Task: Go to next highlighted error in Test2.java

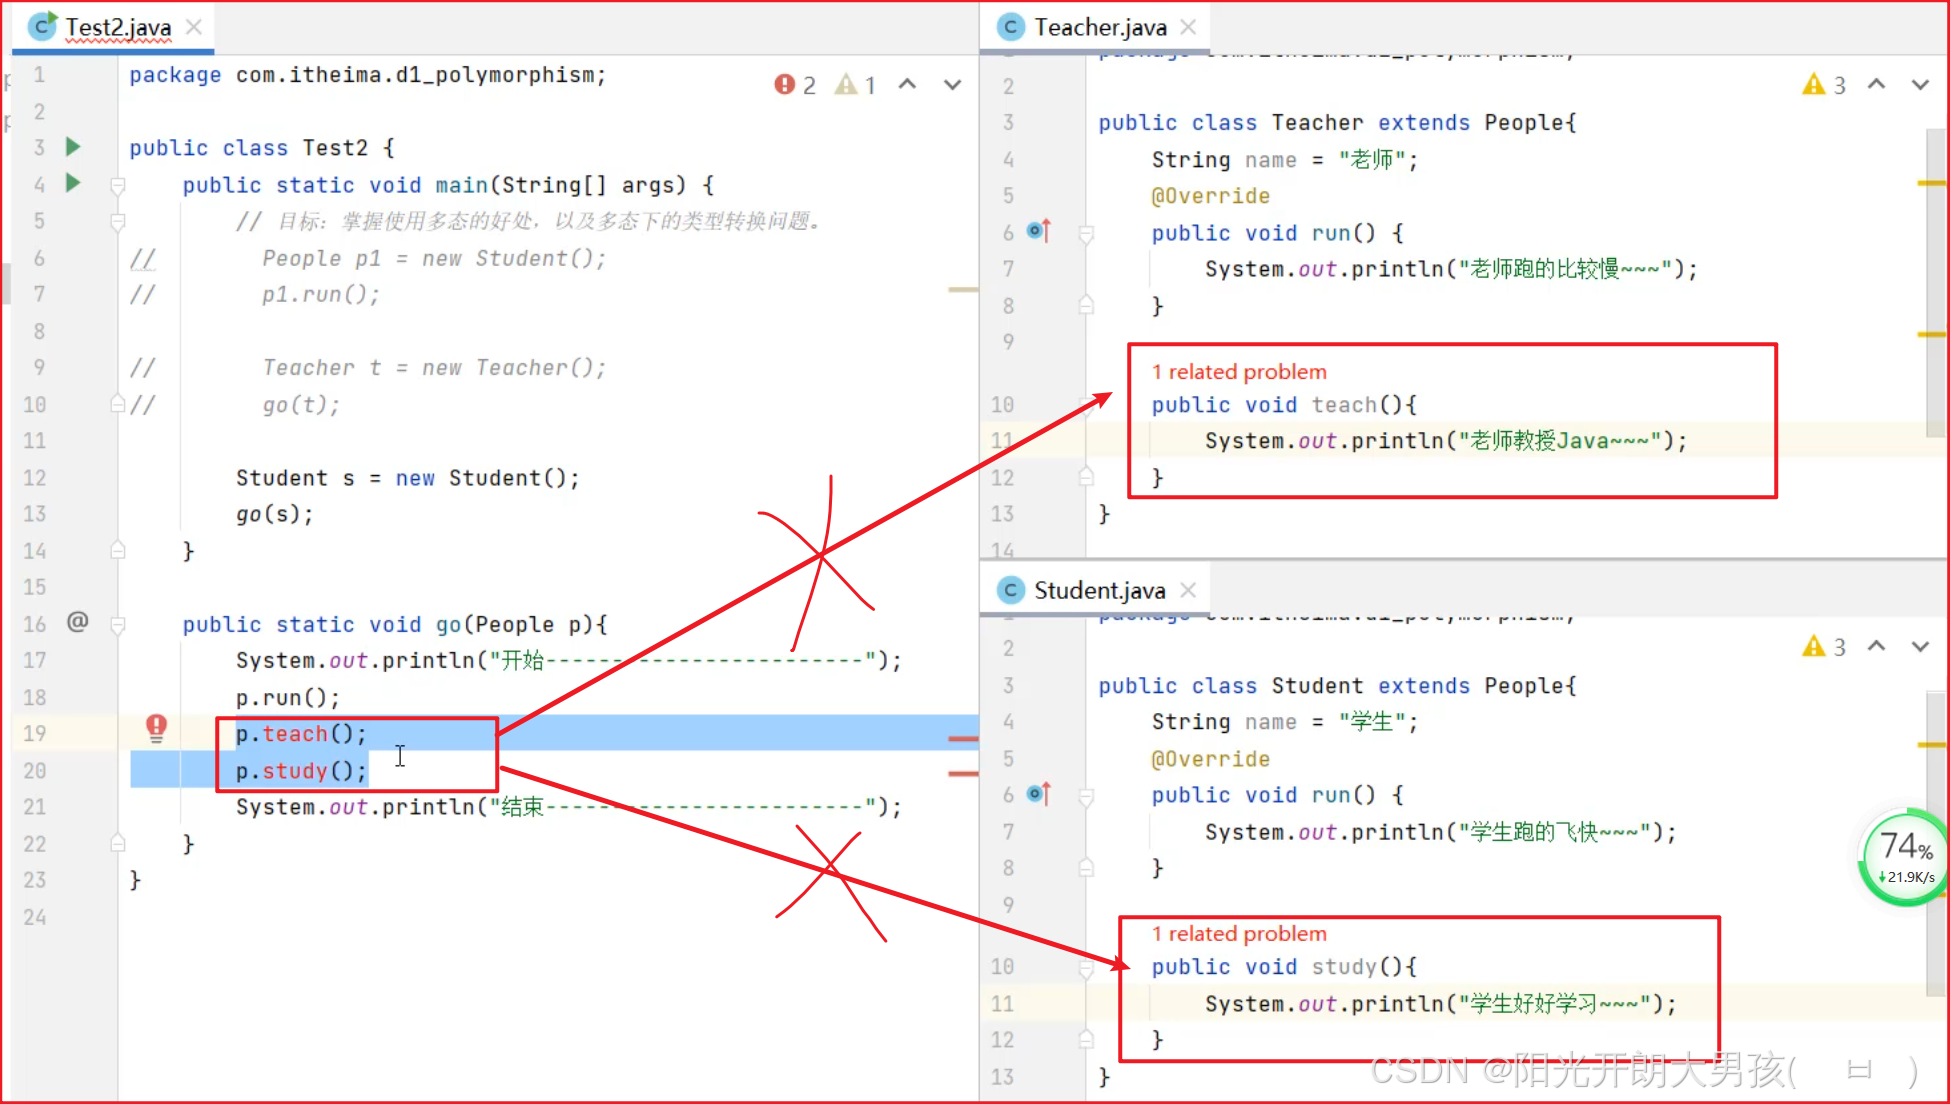Action: tap(952, 85)
